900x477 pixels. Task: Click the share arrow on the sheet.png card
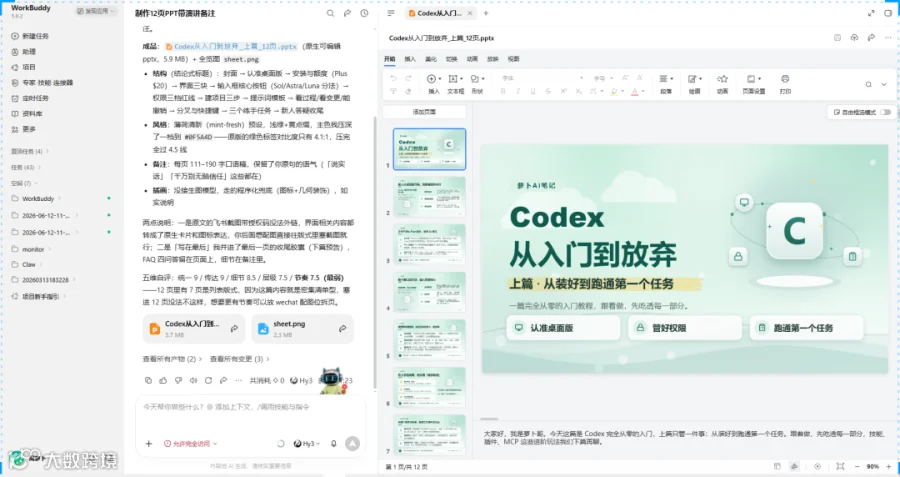point(342,328)
